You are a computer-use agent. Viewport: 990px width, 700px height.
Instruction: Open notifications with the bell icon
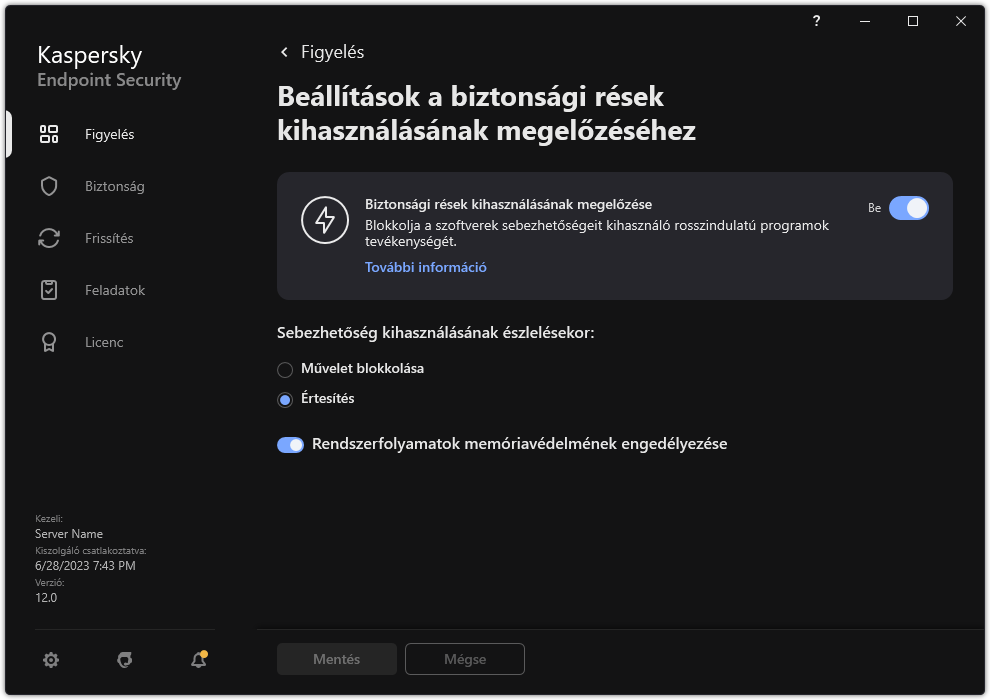tap(196, 661)
